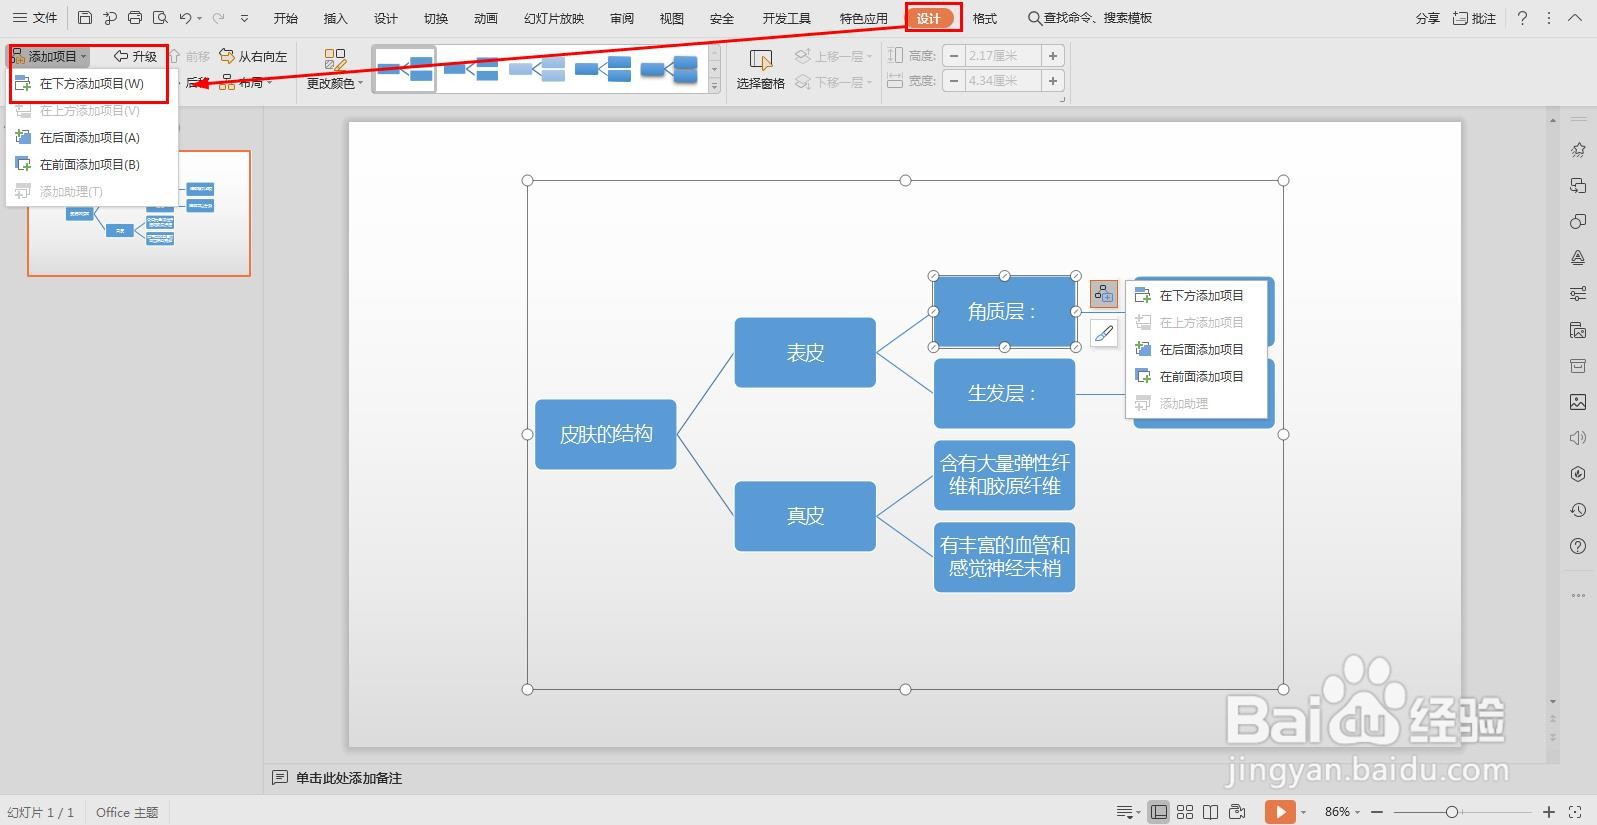Open the help question mark icon
Image resolution: width=1597 pixels, height=825 pixels.
[1522, 18]
